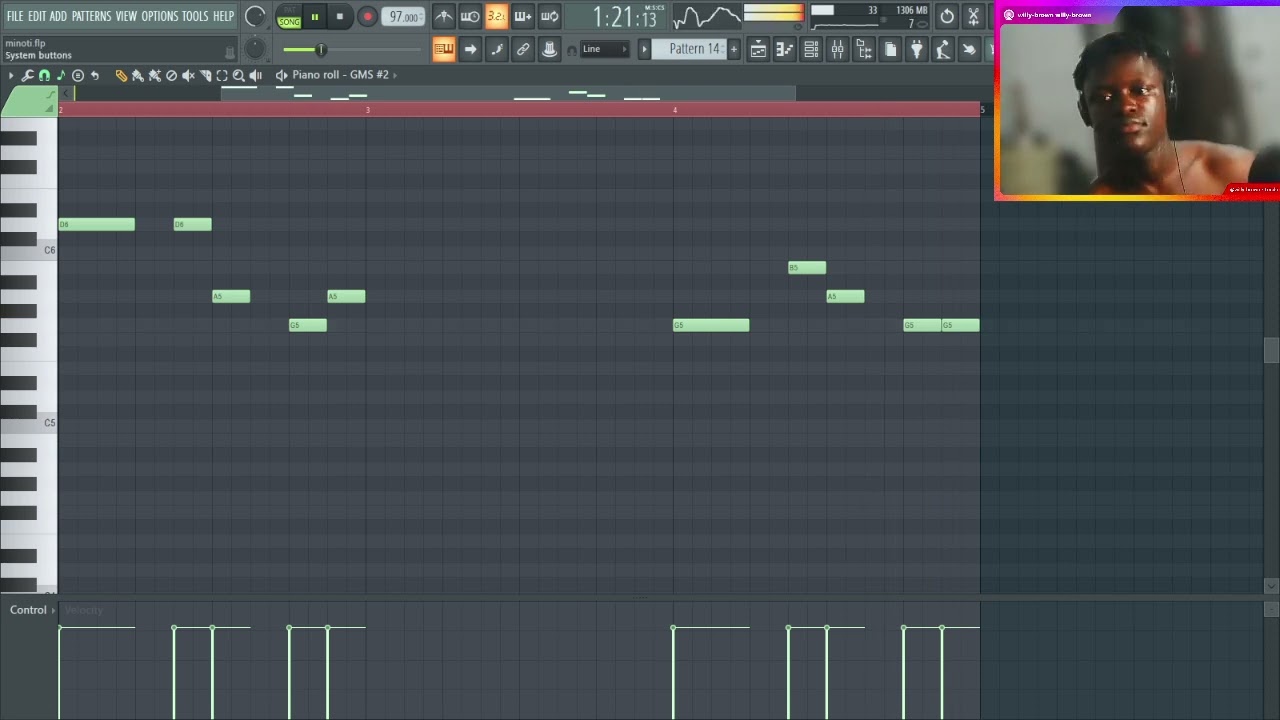The height and width of the screenshot is (720, 1280).
Task: Click the main volume knob
Action: [255, 16]
